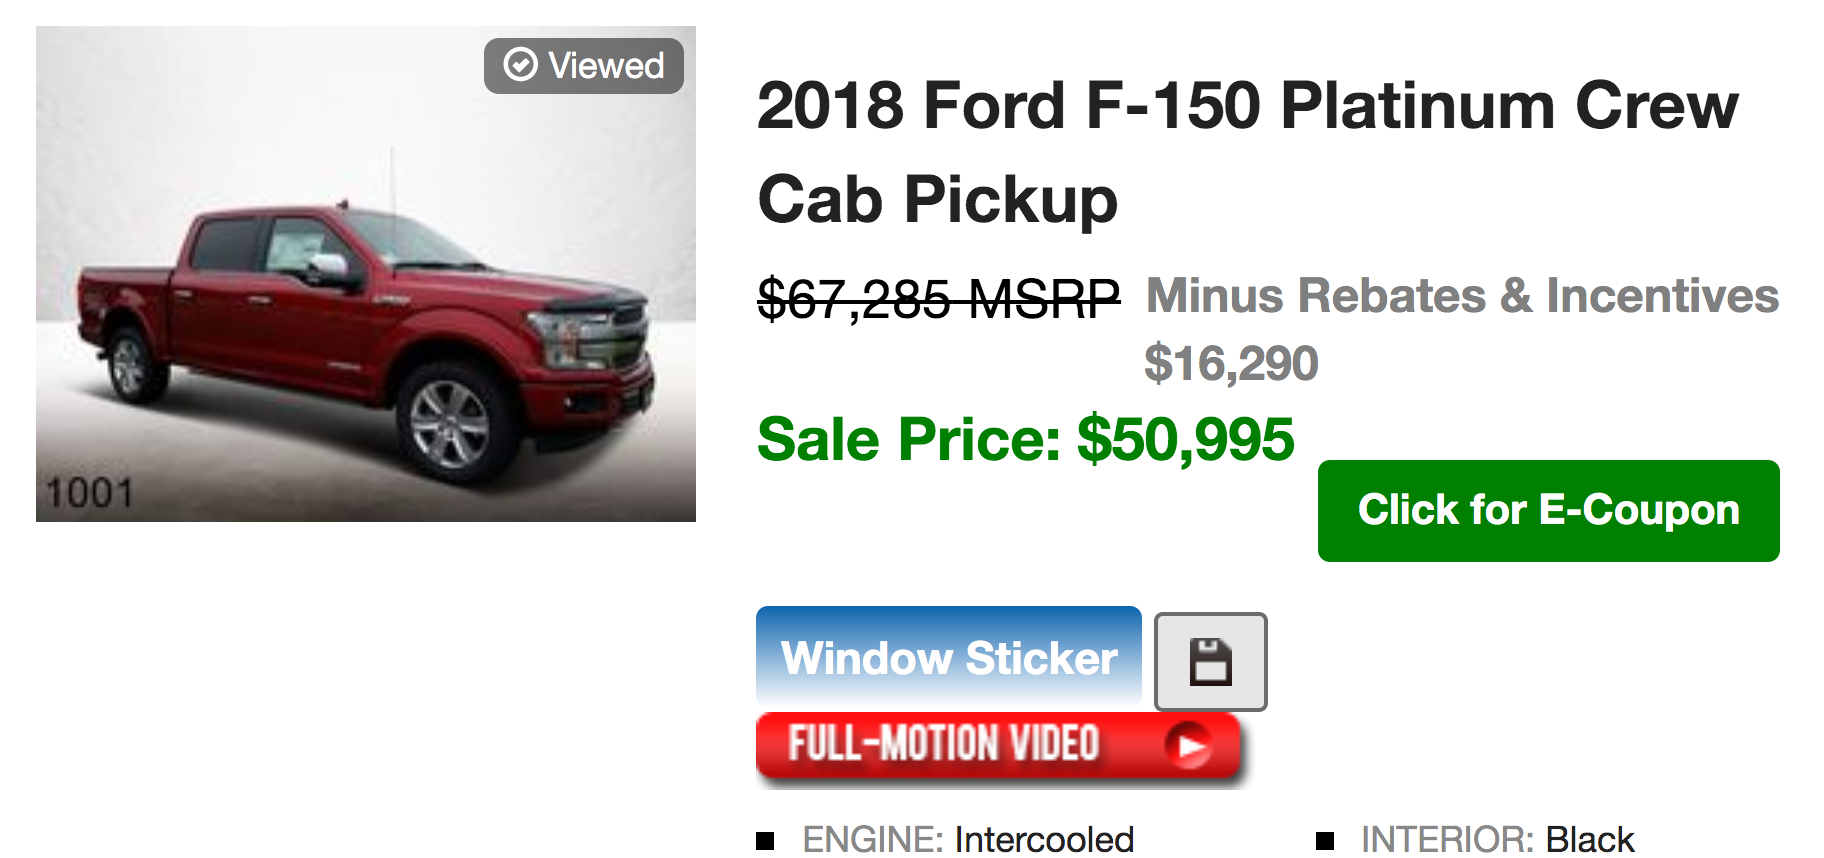Click the word Black in interior spec
This screenshot has height=858, width=1824.
[1590, 840]
